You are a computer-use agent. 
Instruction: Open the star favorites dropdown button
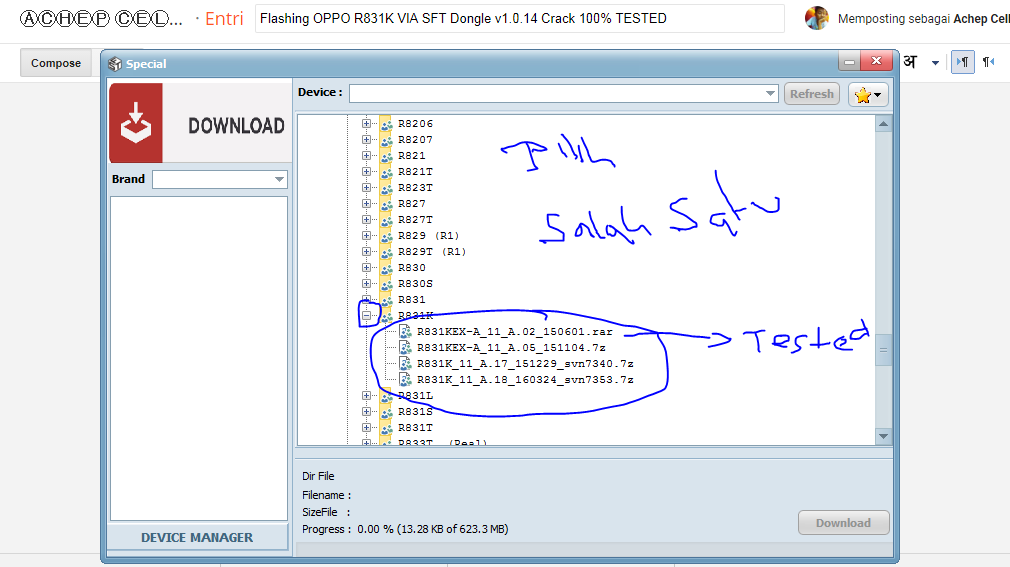868,95
